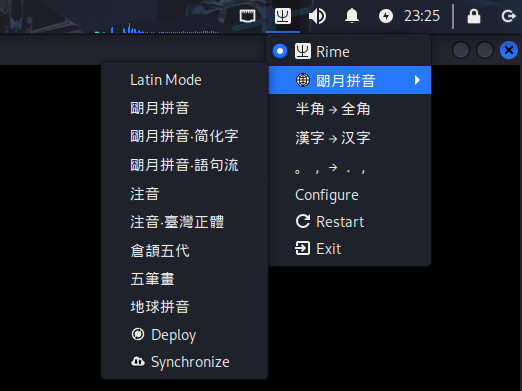Choose 朙月拼音·简化字 schema
The width and height of the screenshot is (522, 391).
[x=184, y=136]
